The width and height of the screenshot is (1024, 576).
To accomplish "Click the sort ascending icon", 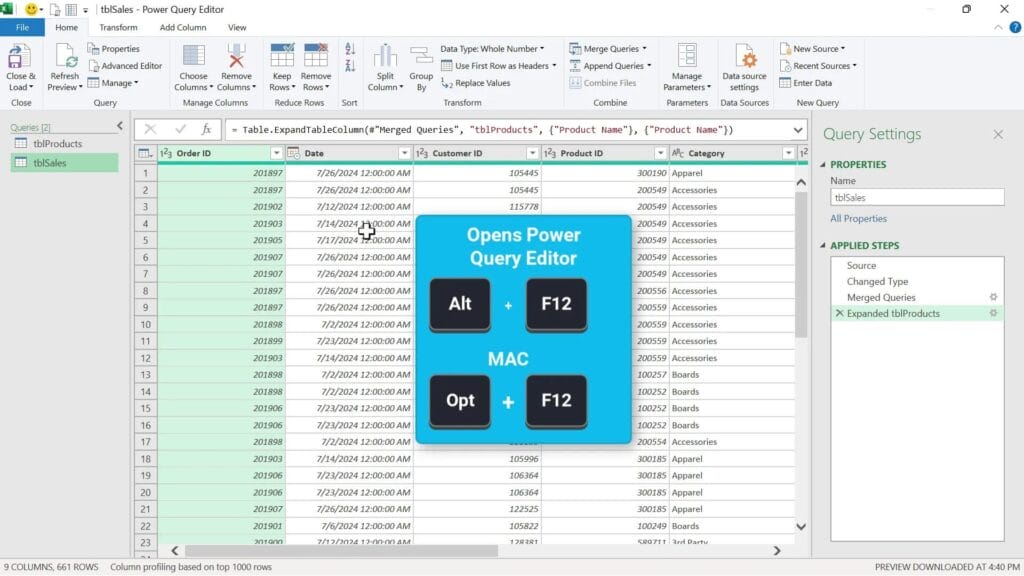I will (x=350, y=49).
